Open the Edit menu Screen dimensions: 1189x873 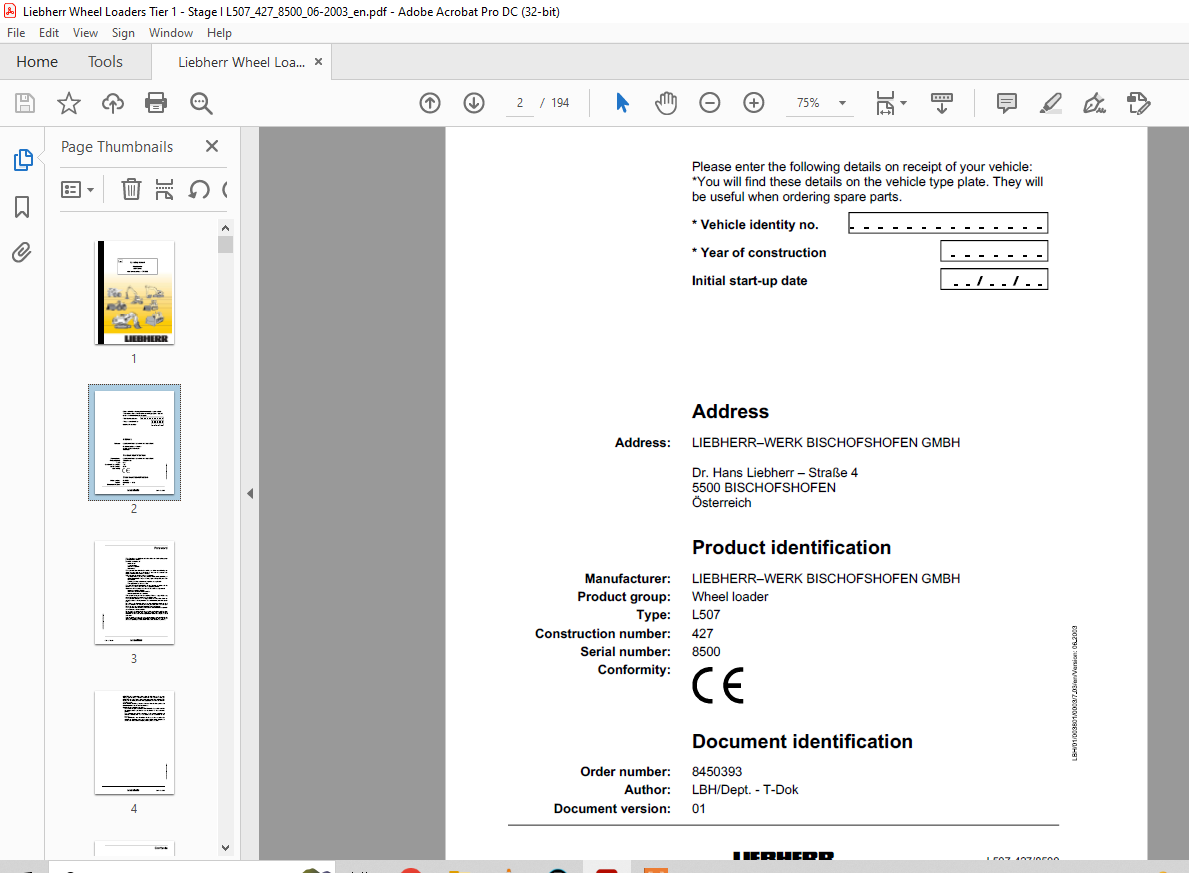coord(49,33)
